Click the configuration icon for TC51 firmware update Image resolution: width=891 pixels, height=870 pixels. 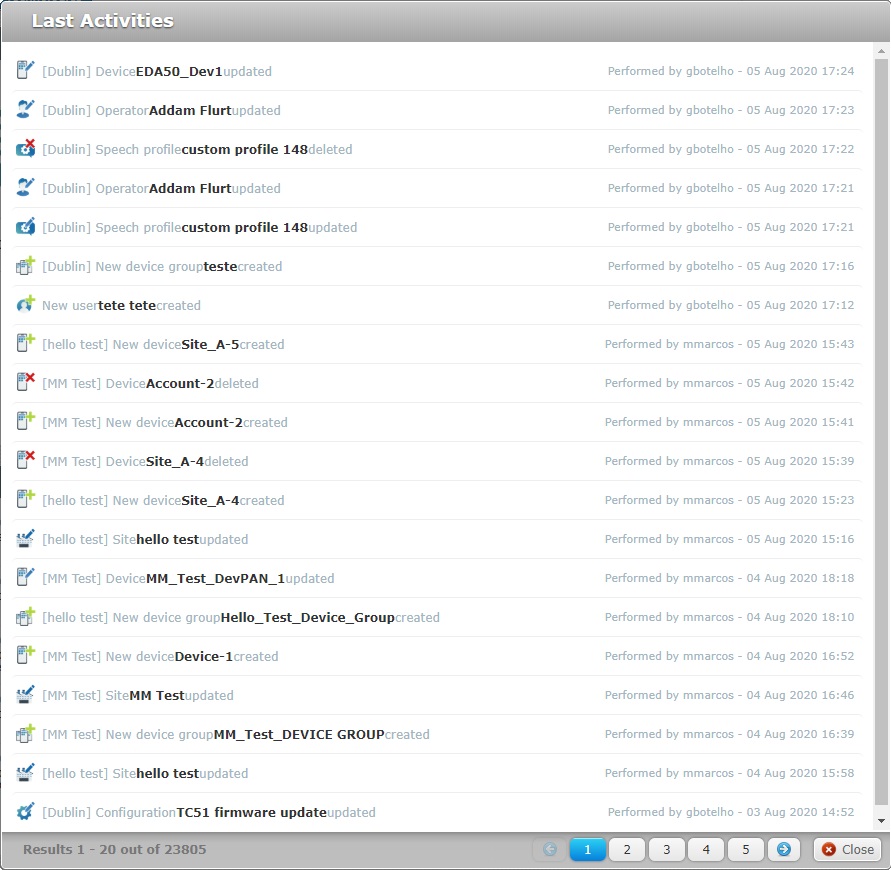(24, 812)
